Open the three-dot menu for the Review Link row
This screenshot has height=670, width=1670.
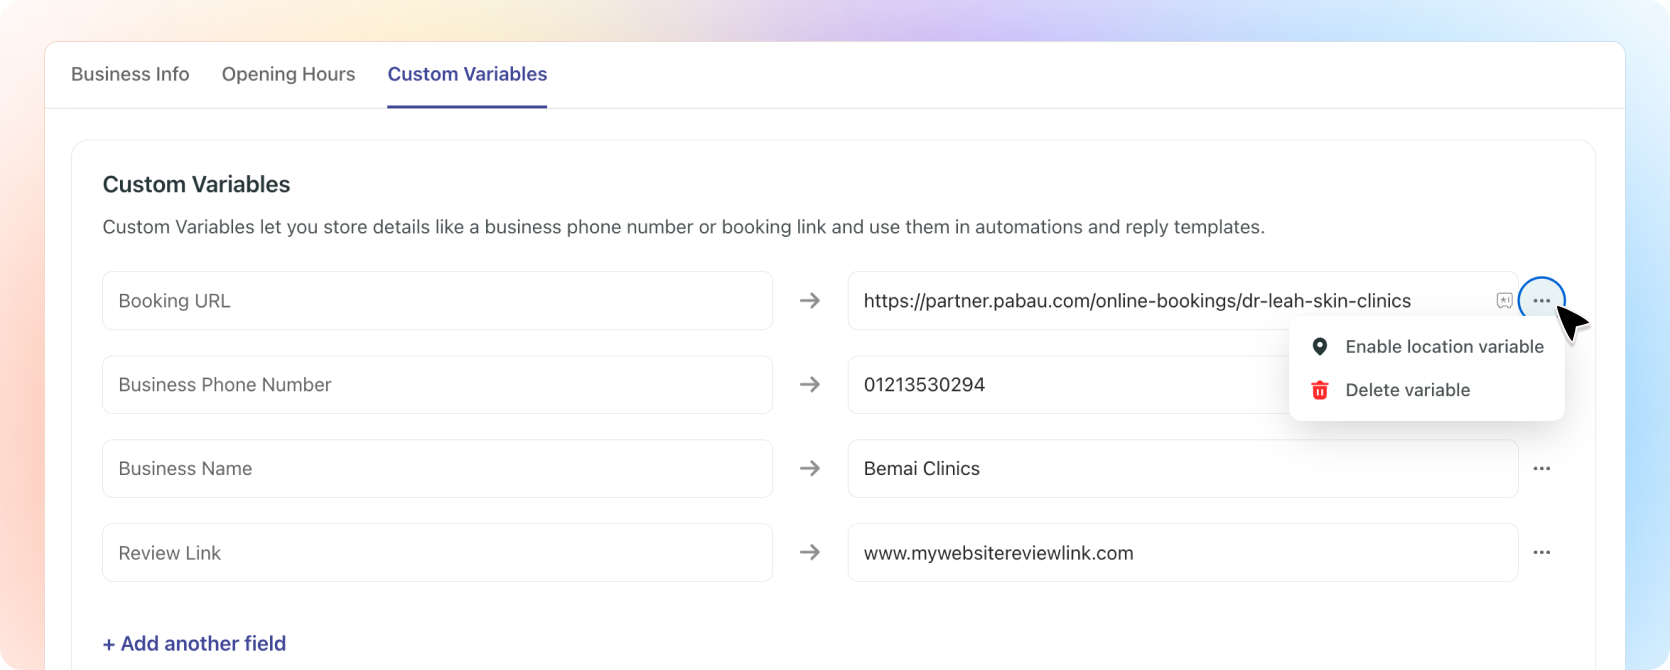pyautogui.click(x=1542, y=553)
